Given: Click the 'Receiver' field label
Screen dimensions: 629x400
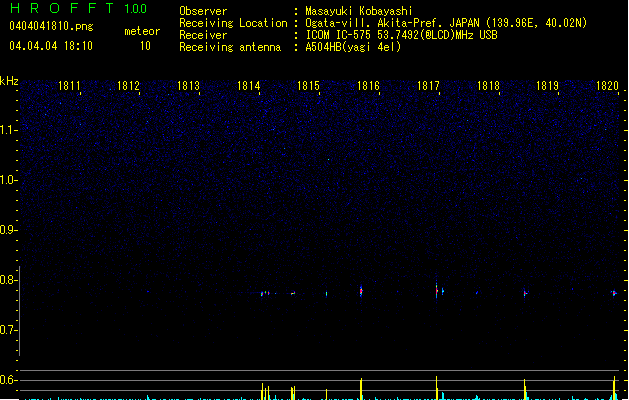Looking at the screenshot, I should (x=203, y=35).
